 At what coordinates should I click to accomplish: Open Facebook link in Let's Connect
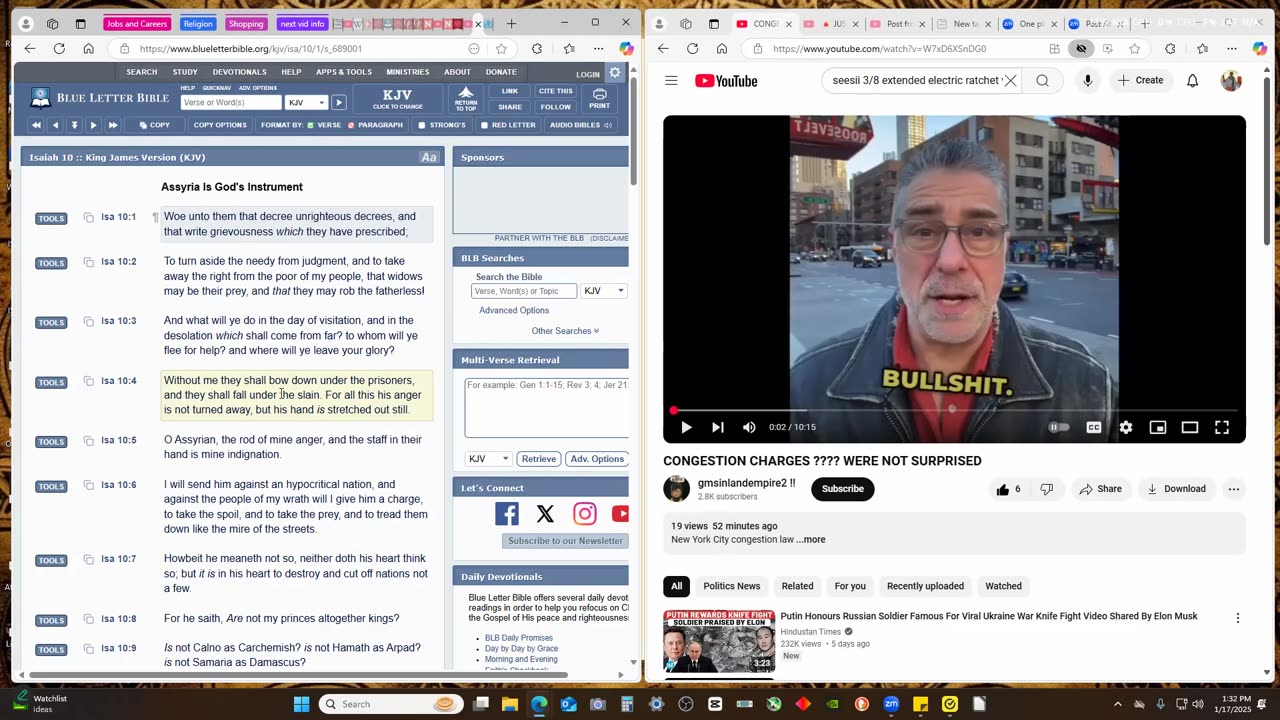pyautogui.click(x=507, y=514)
